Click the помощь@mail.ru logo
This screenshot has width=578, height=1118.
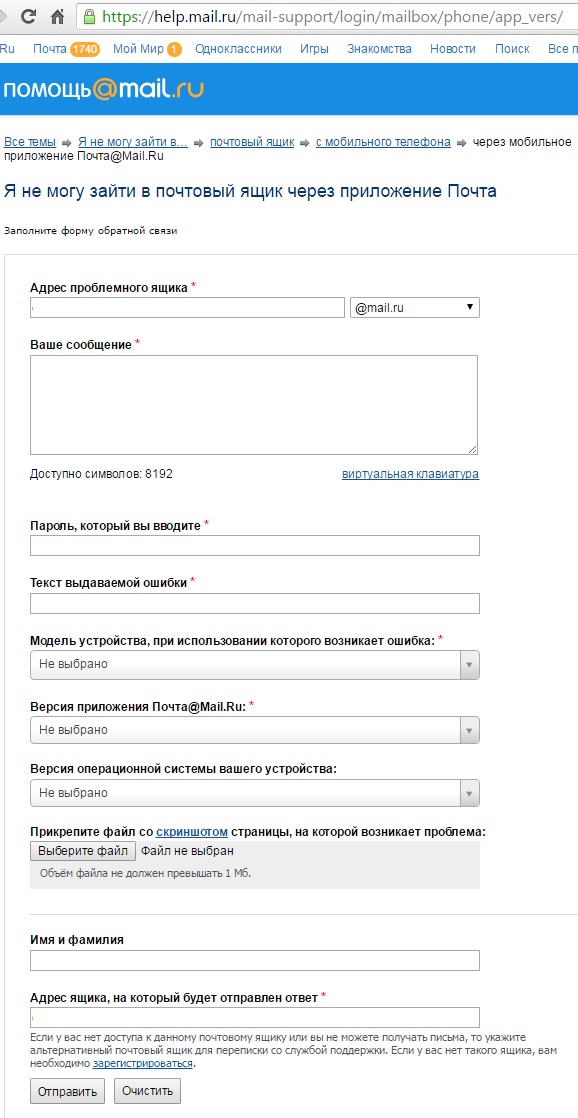(x=104, y=88)
